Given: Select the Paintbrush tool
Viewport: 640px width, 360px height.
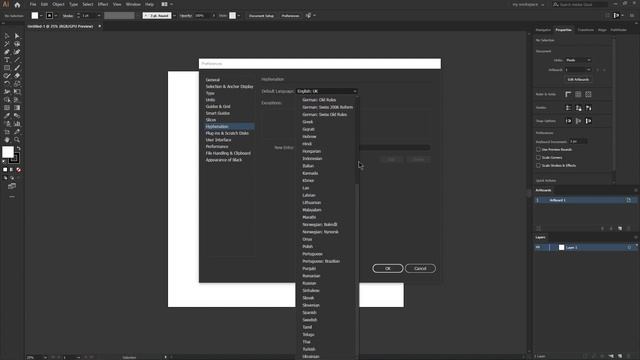Looking at the screenshot, I should [17, 68].
